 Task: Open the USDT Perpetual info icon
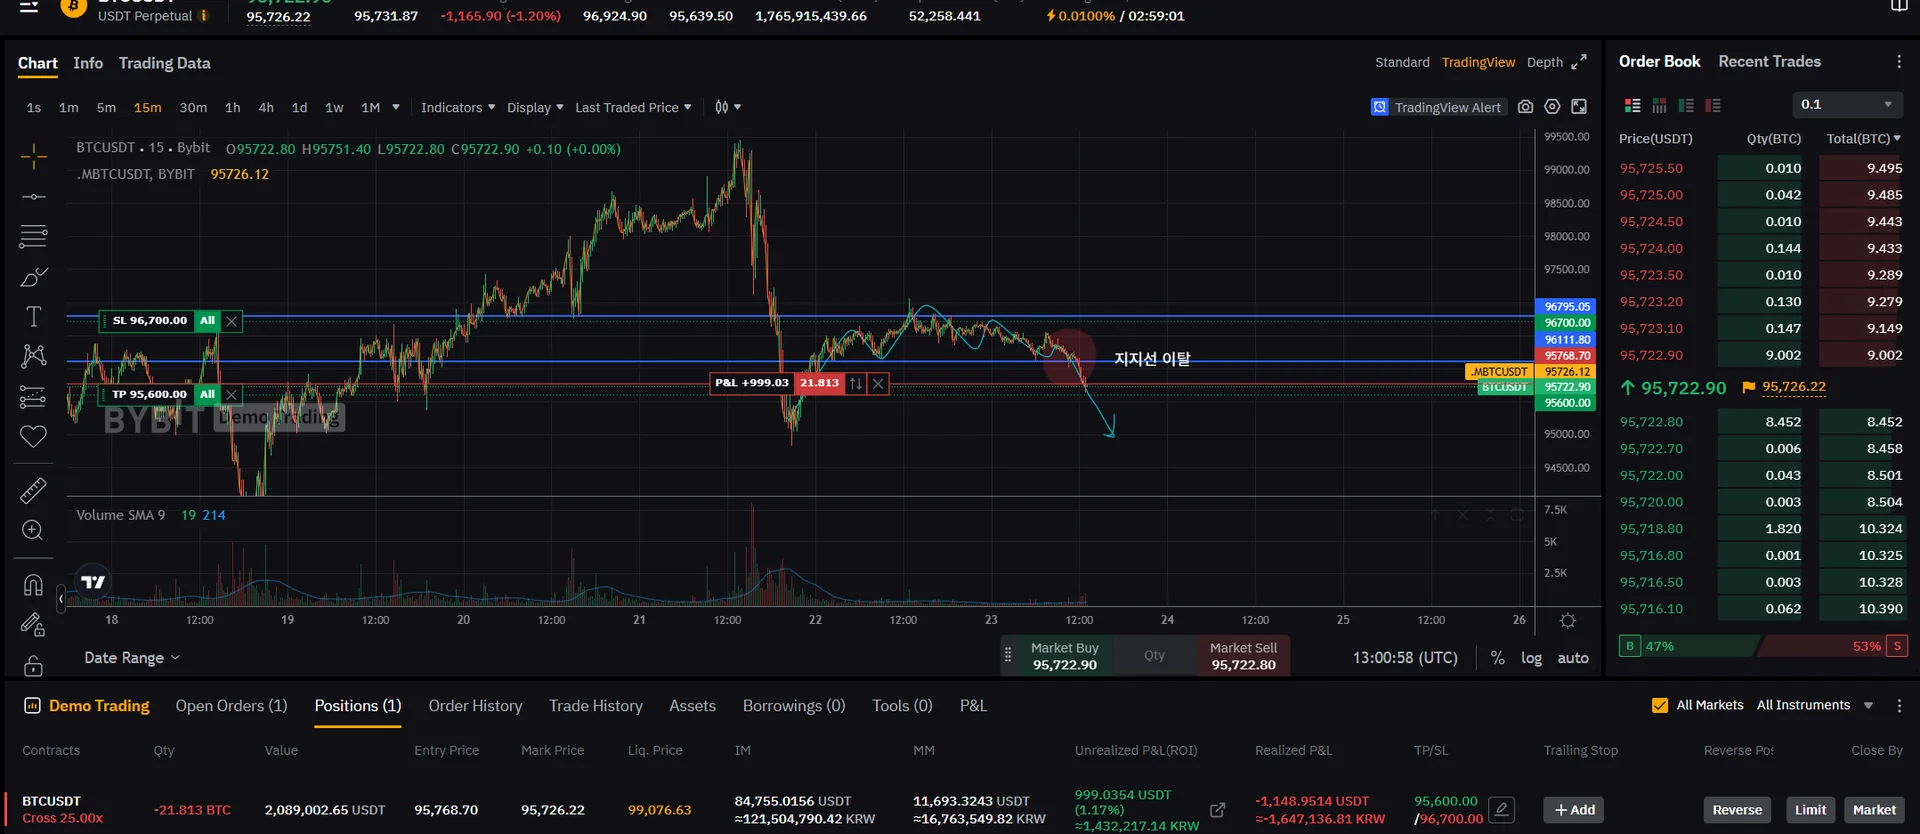(x=204, y=16)
